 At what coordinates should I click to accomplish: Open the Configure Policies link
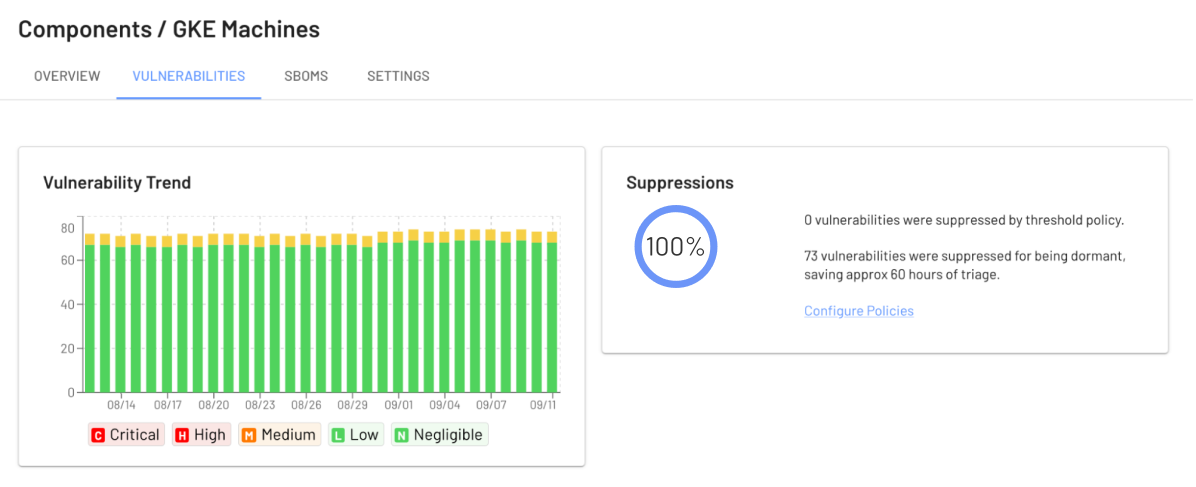(x=859, y=311)
